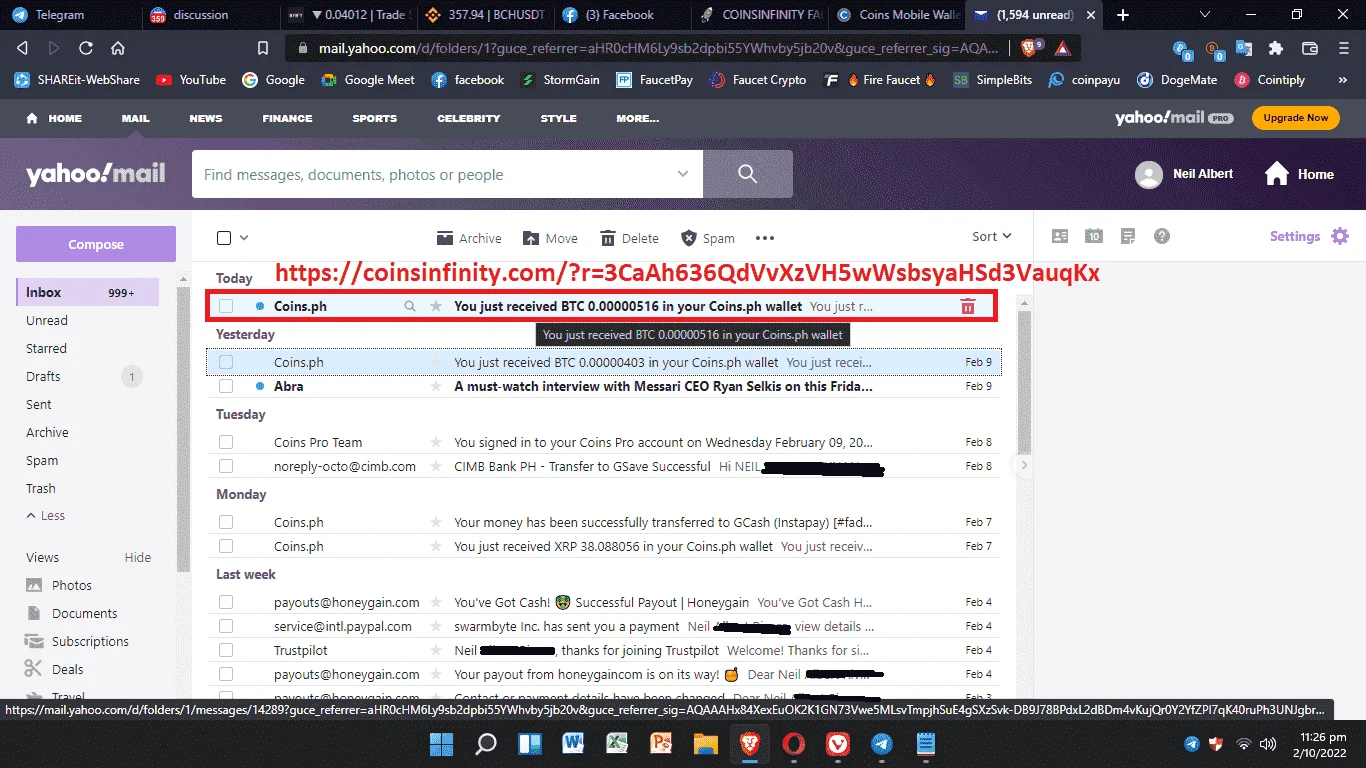Image resolution: width=1366 pixels, height=768 pixels.
Task: Click the browser reload icon
Action: 86,48
